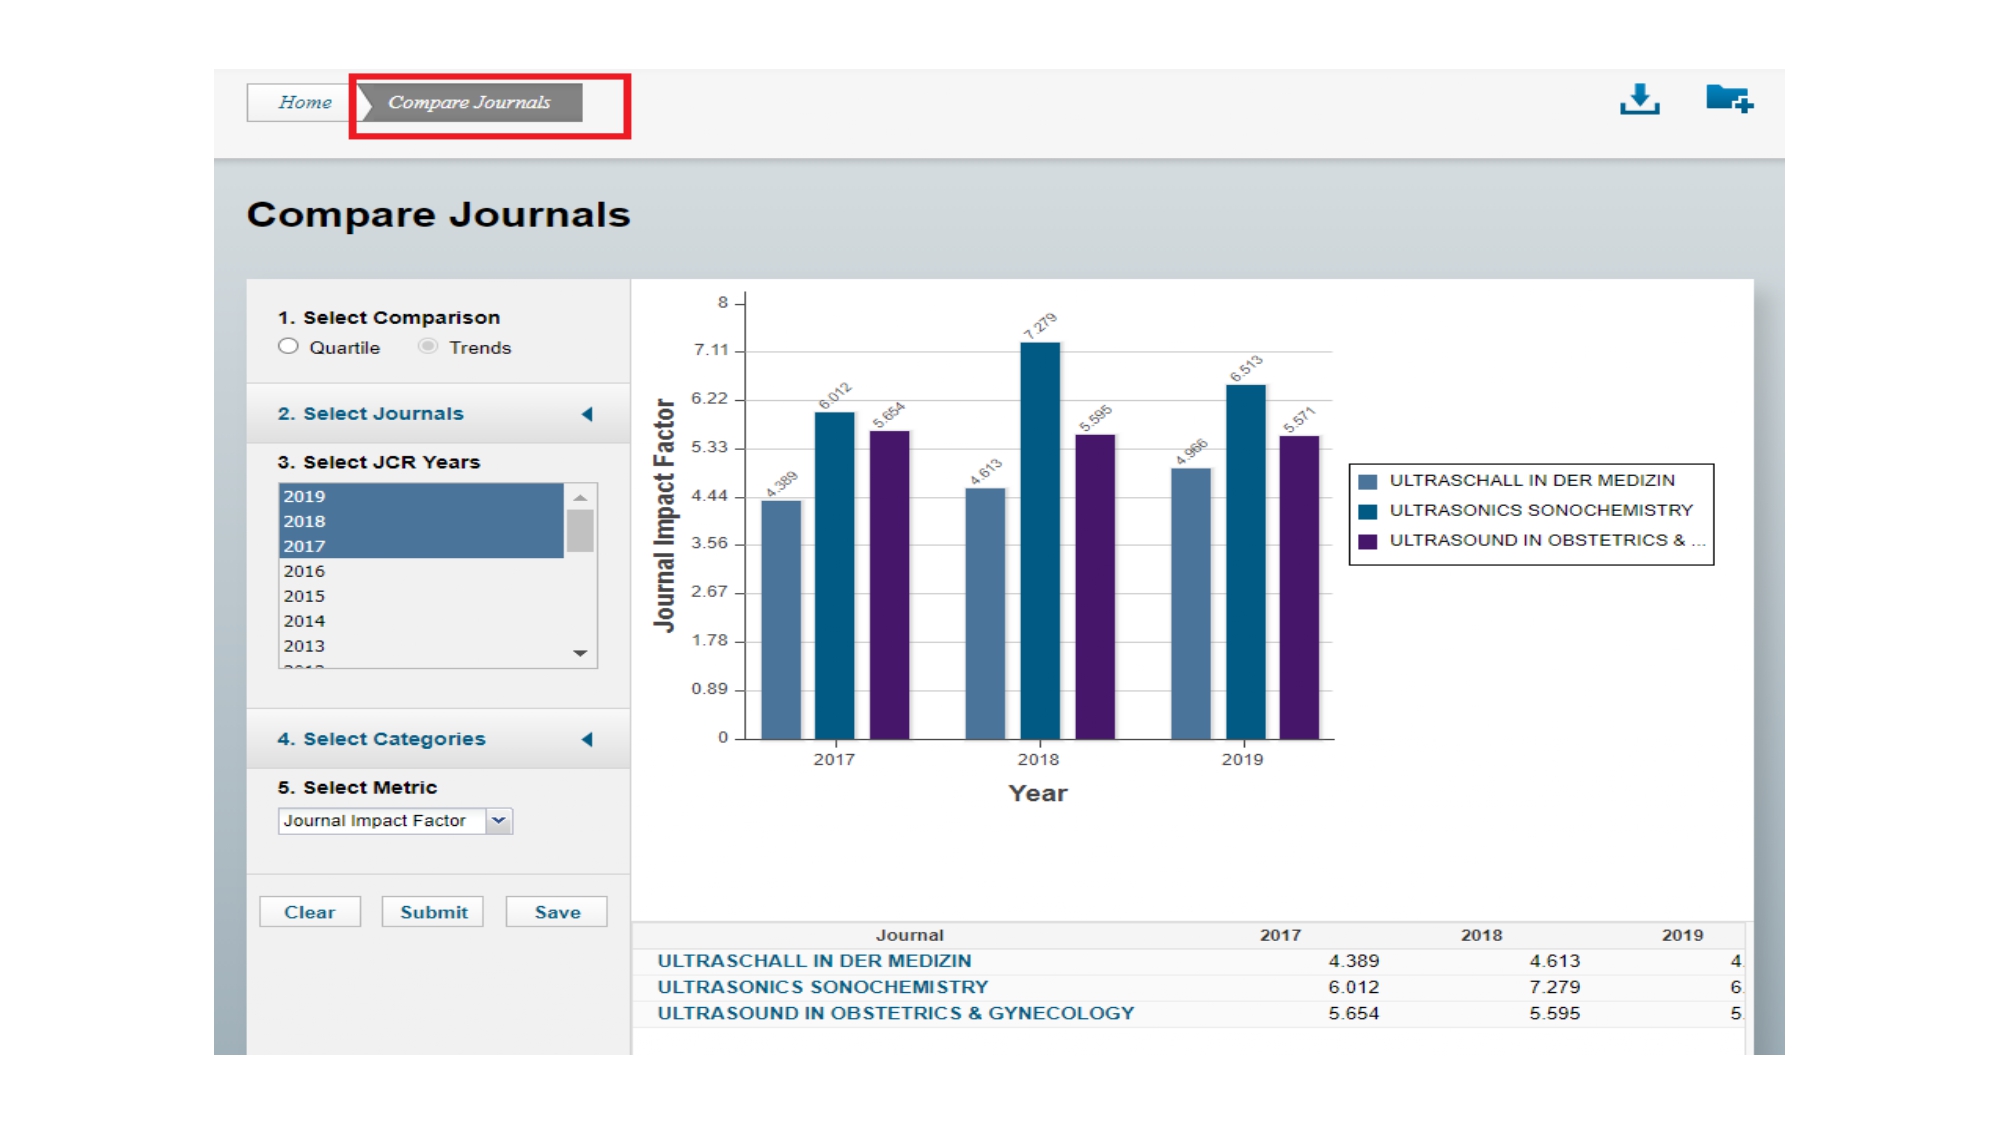Click the Compare Journals breadcrumb

469,102
